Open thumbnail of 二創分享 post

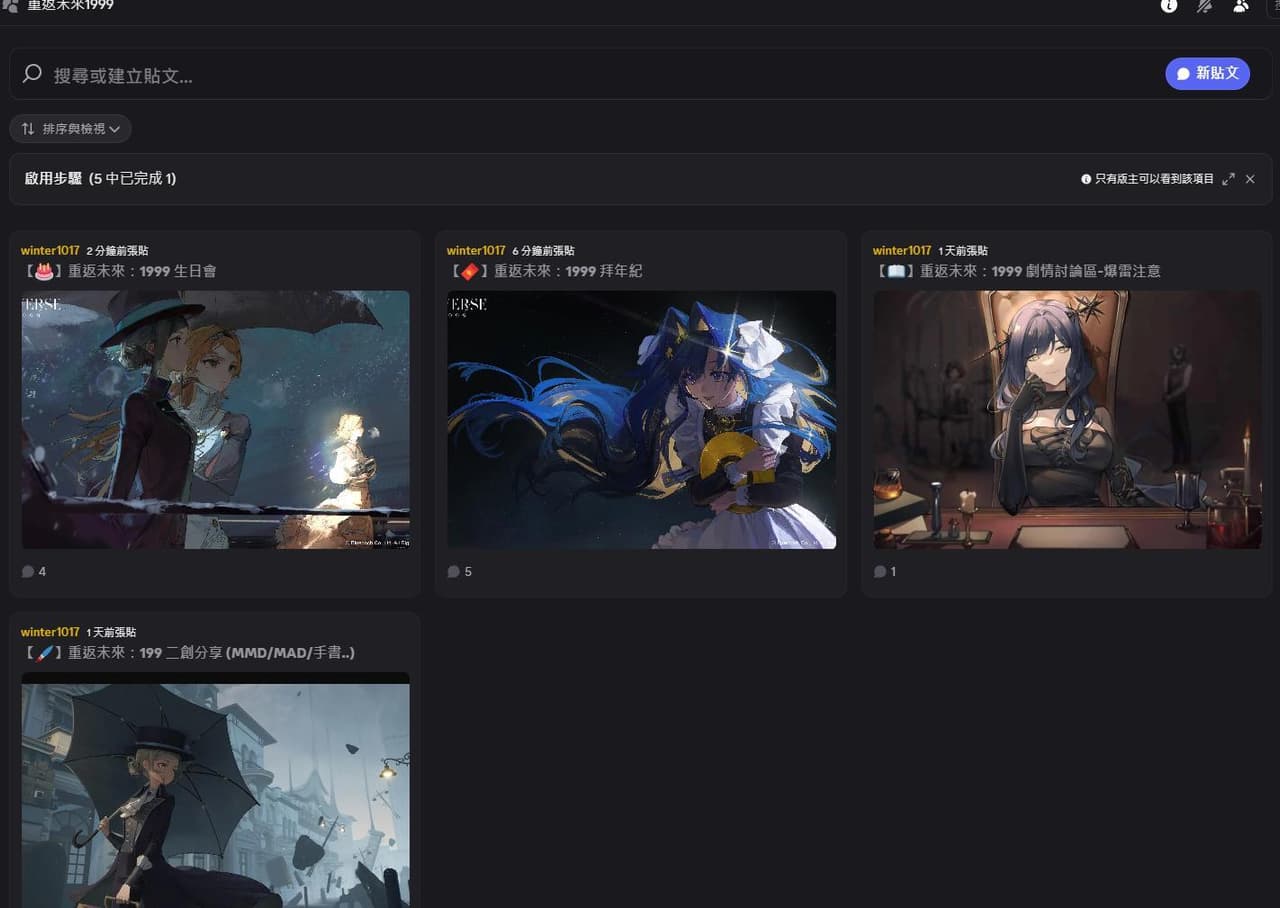[216, 790]
